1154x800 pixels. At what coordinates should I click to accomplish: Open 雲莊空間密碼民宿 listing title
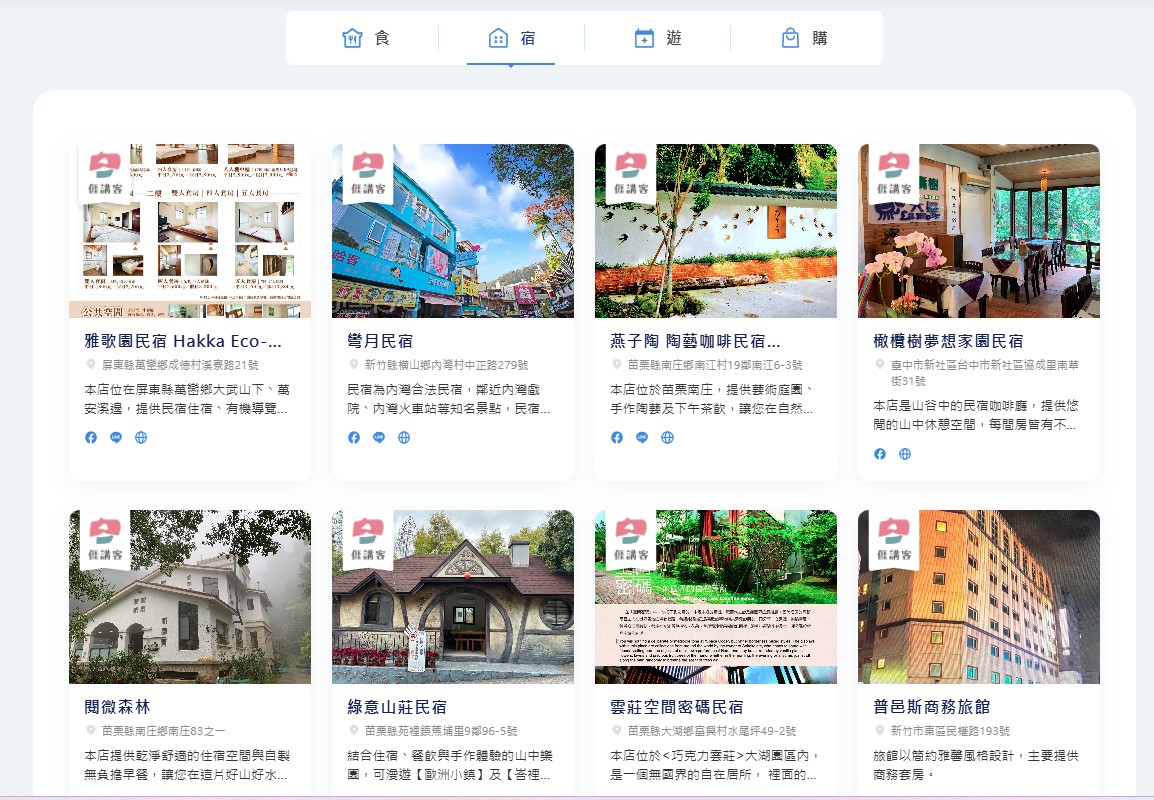677,707
